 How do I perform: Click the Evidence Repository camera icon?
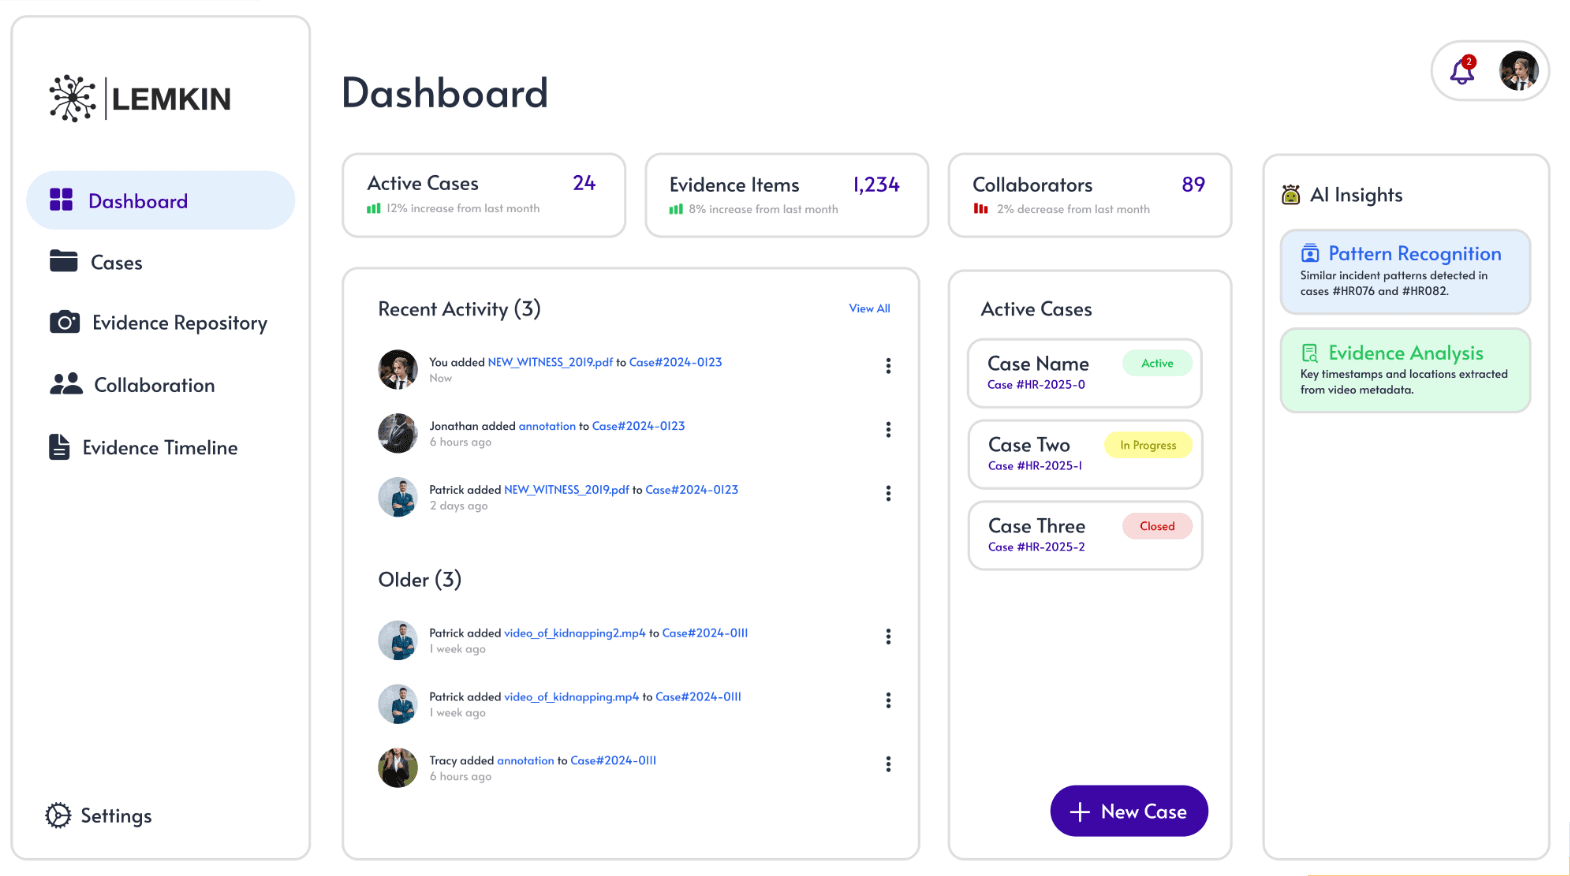tap(65, 322)
